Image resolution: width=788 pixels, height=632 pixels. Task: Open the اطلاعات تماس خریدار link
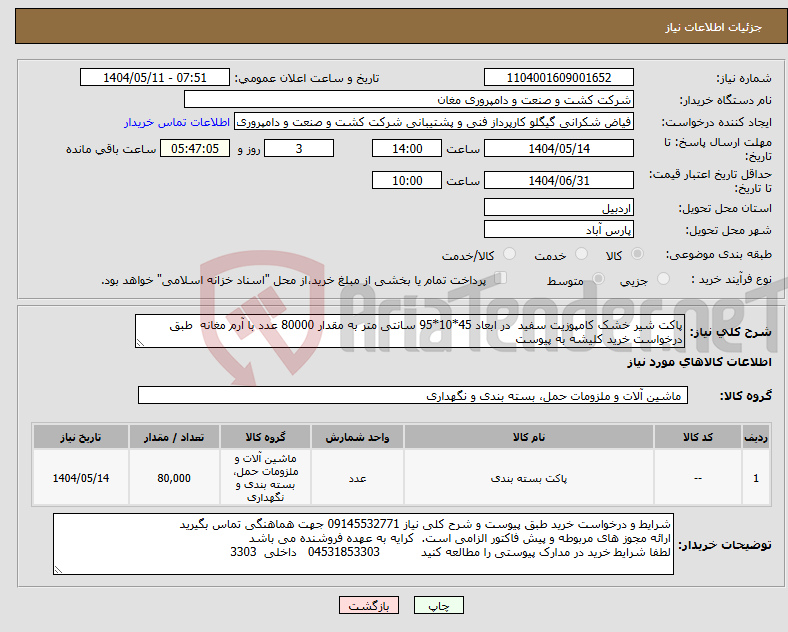177,122
